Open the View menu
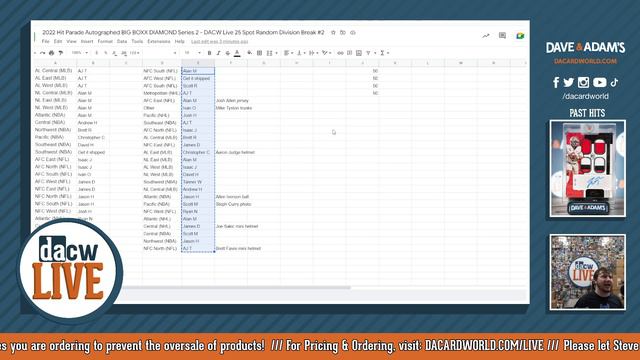Viewport: 640px width, 360px height. (x=71, y=42)
